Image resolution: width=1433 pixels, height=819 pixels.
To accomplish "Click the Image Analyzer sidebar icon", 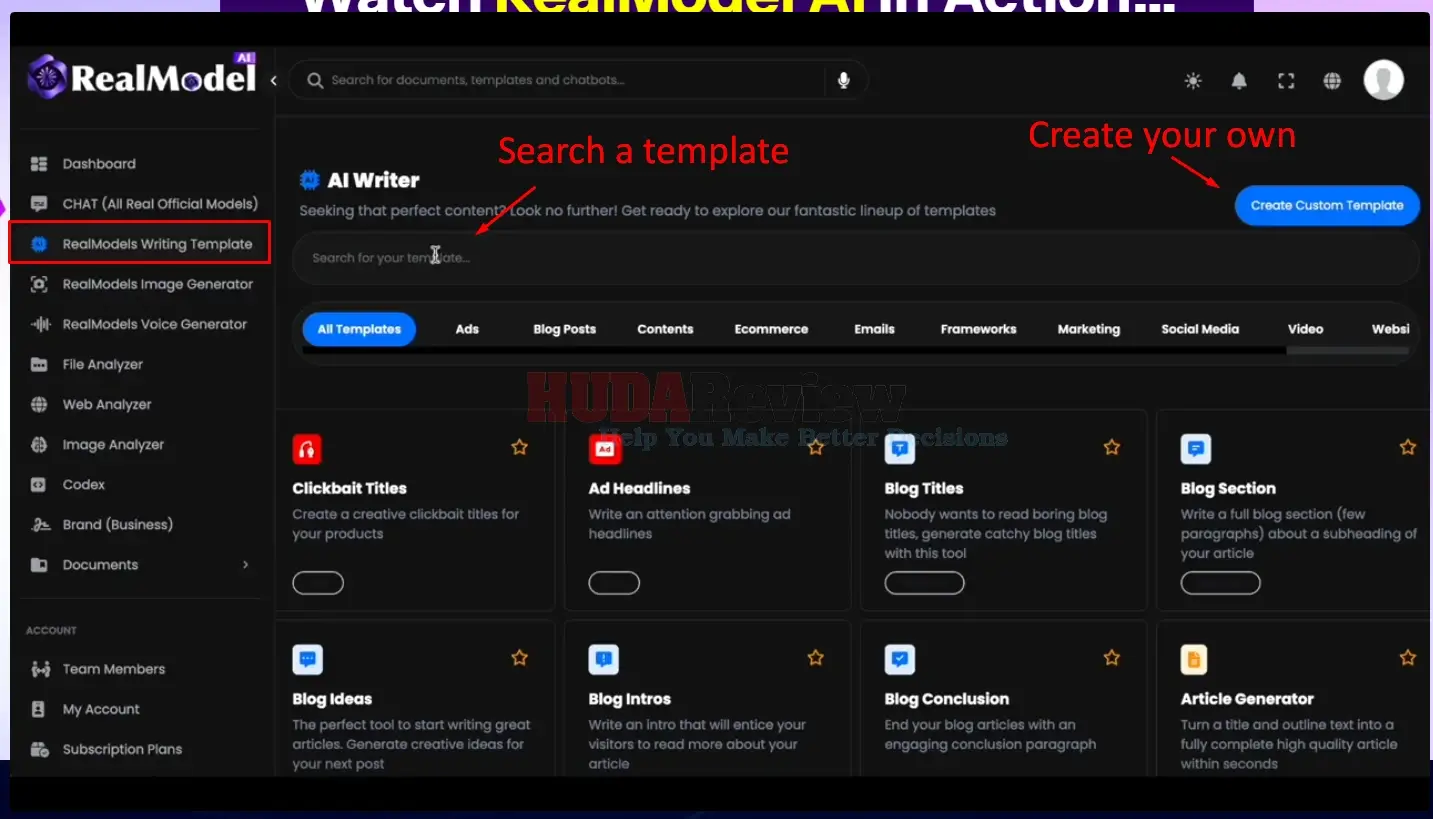I will click(39, 445).
